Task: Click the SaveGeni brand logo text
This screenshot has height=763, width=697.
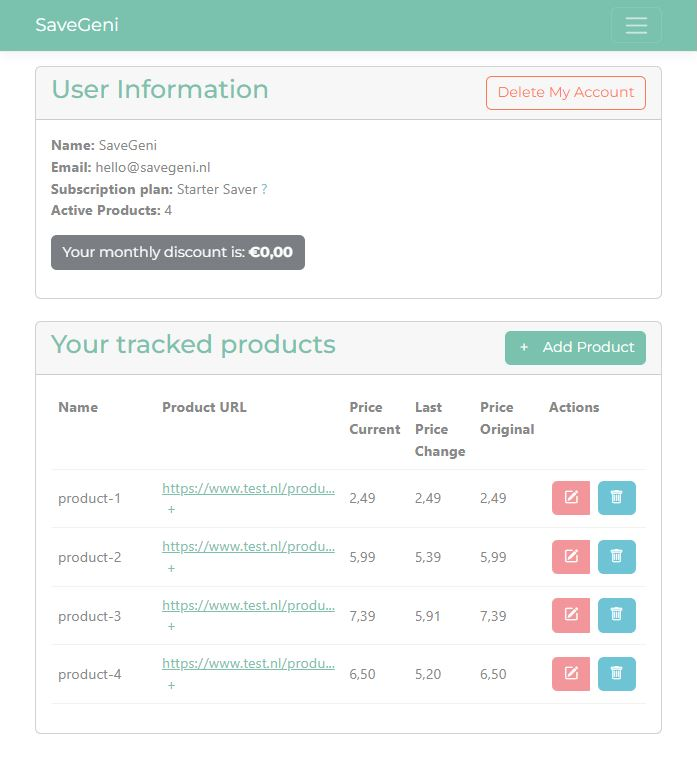Action: [77, 25]
